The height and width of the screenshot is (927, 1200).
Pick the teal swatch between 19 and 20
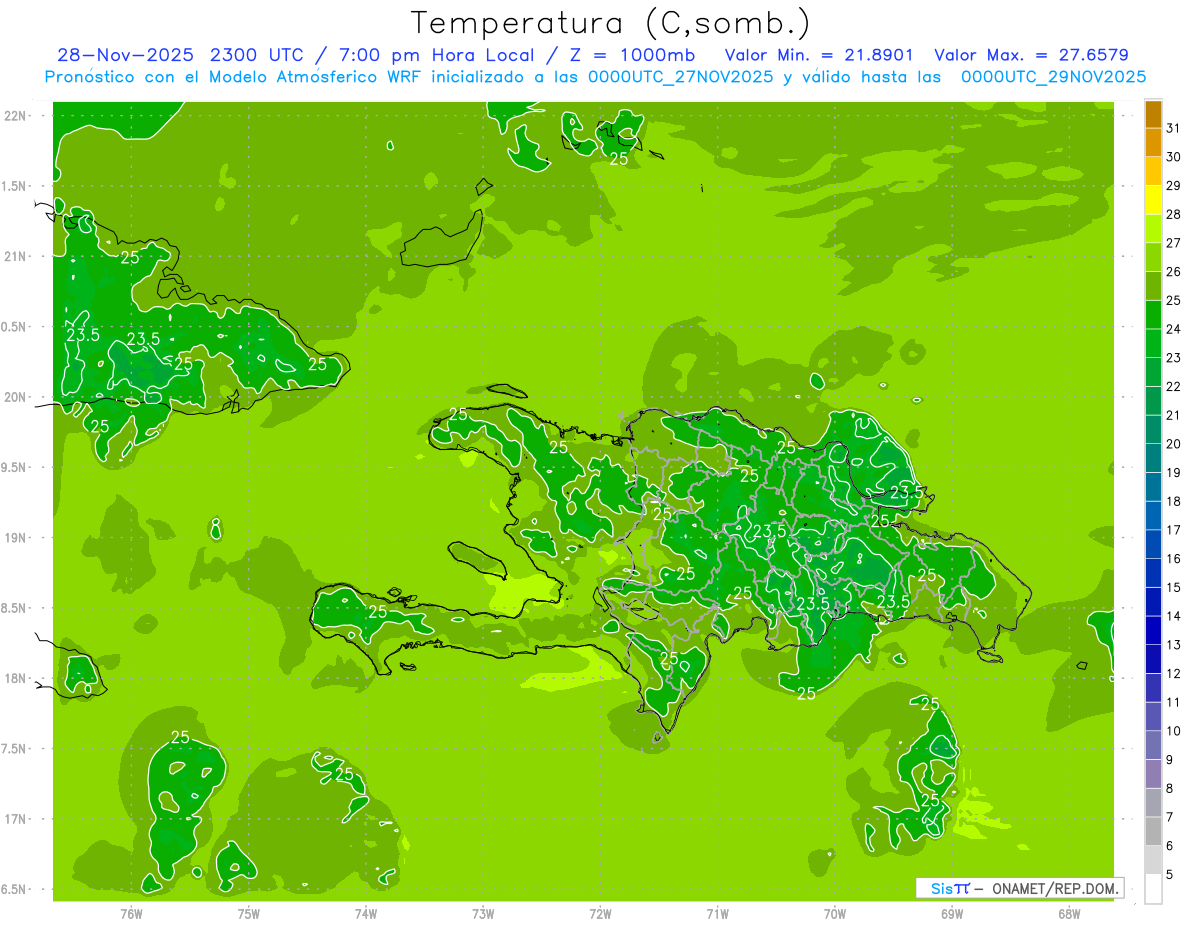click(x=1153, y=458)
